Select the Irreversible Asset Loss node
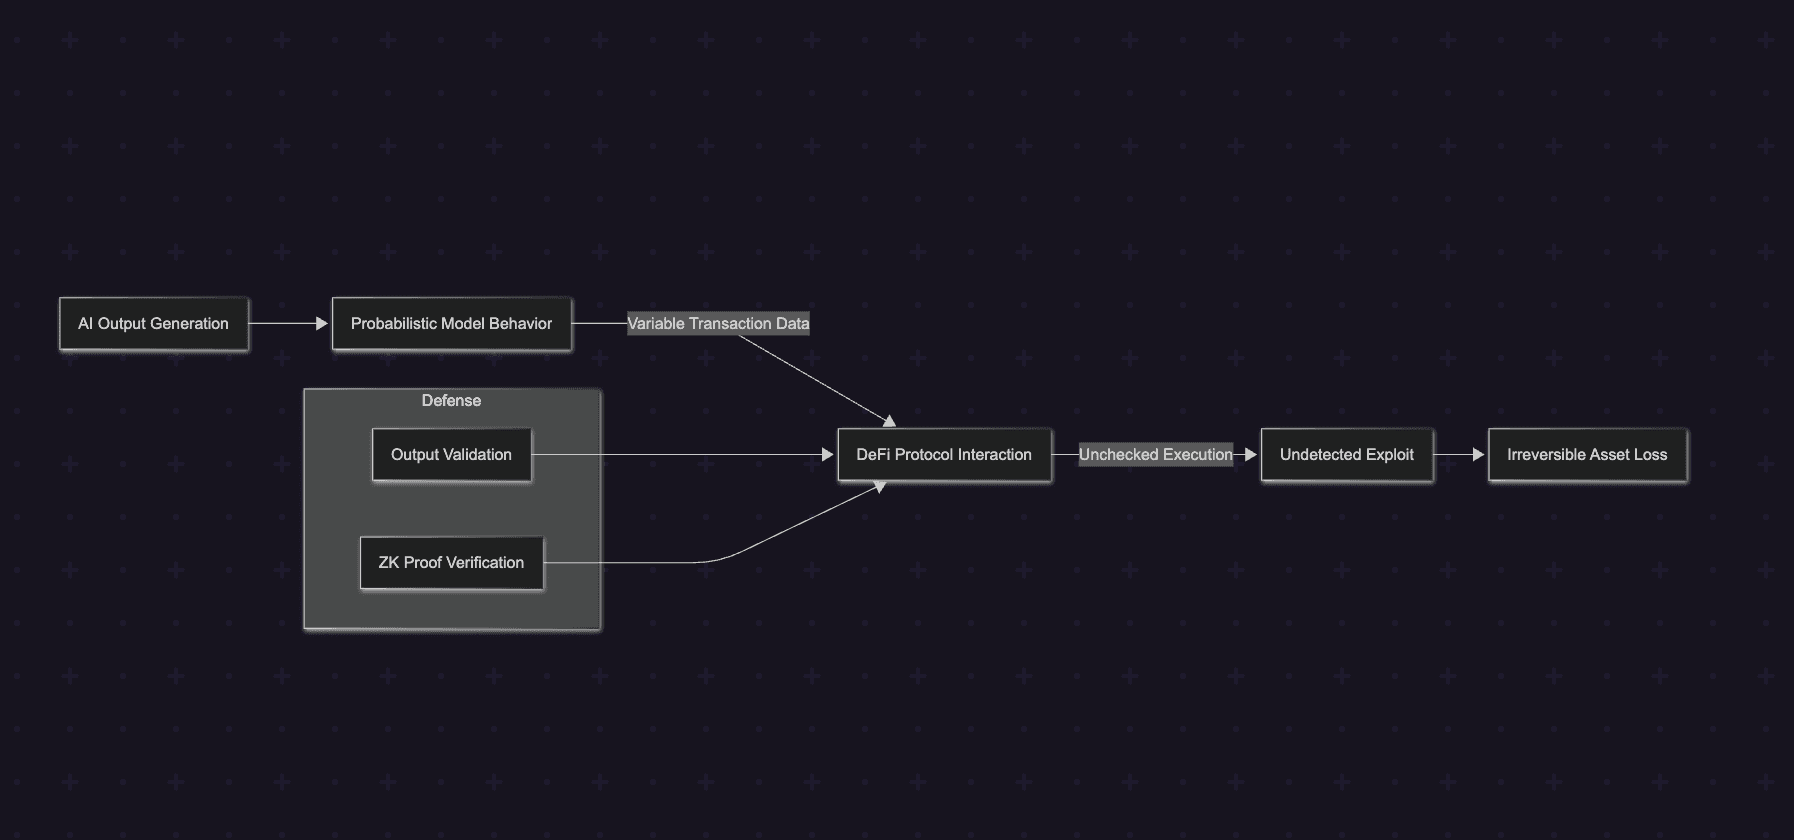 [x=1587, y=455]
